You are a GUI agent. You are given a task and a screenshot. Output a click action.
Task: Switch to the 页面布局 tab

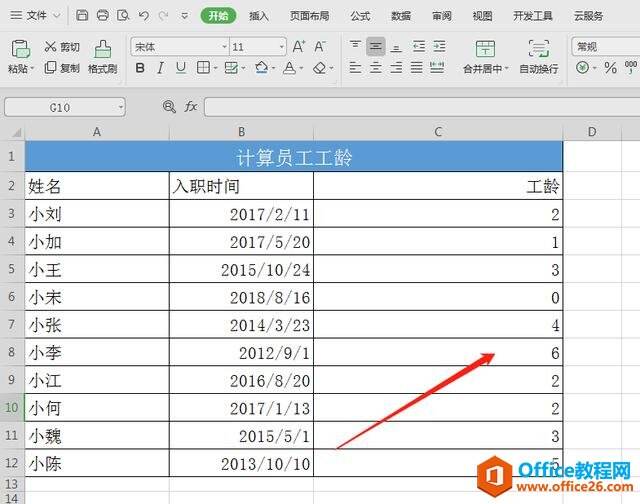(x=309, y=16)
